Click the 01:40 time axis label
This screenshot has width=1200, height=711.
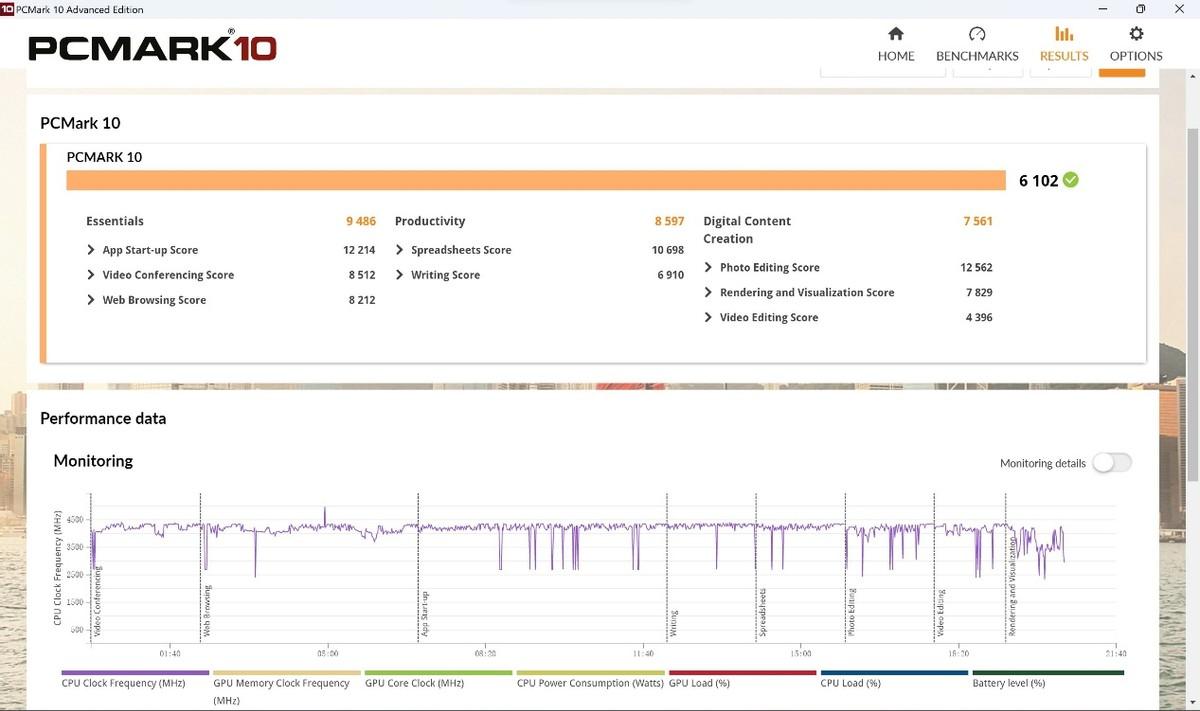169,653
